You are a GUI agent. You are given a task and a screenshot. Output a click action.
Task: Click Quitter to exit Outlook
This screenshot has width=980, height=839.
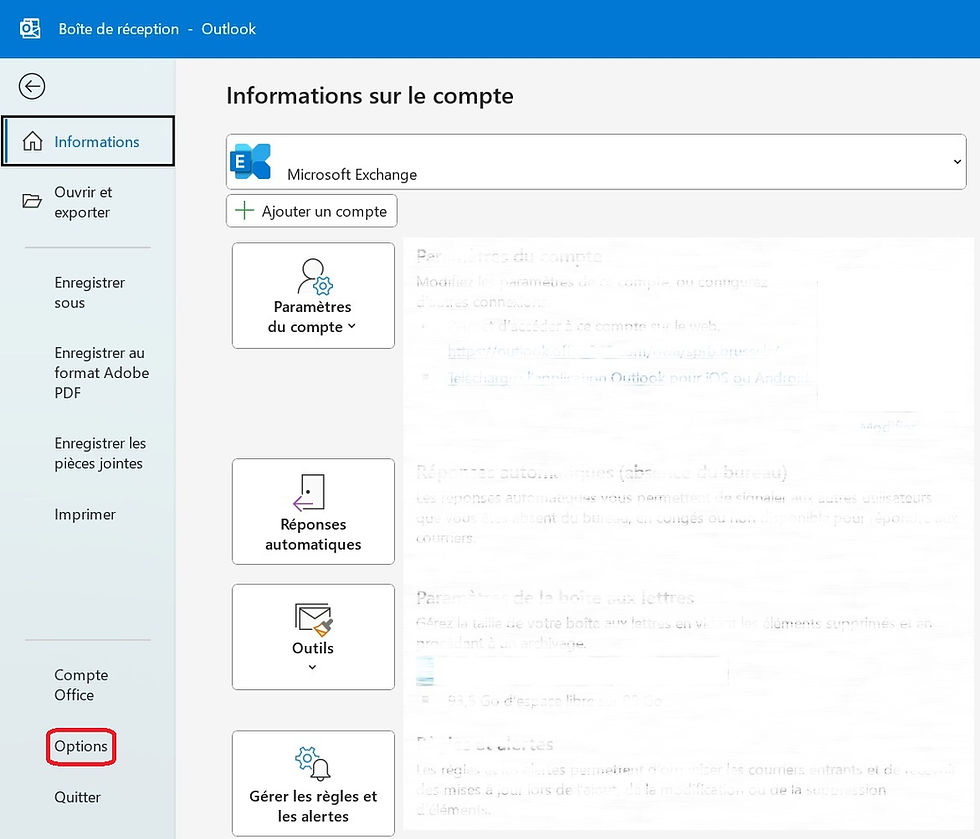pos(78,797)
